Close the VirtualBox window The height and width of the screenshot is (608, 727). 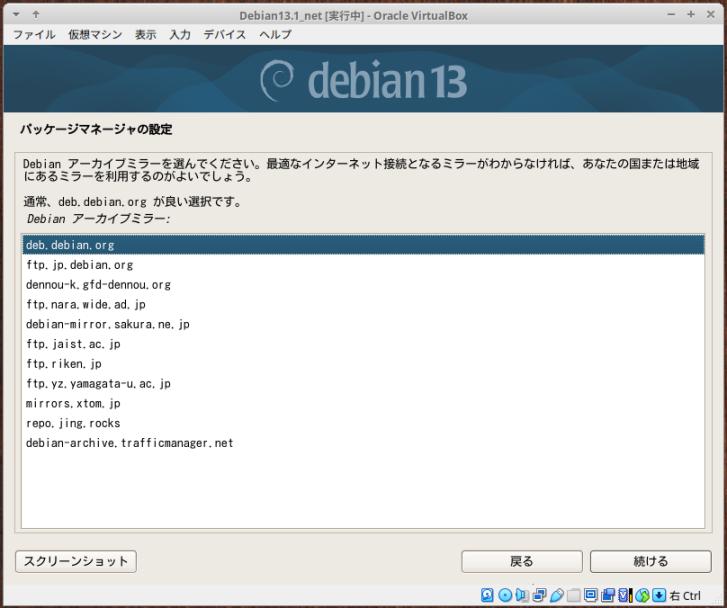(x=710, y=15)
